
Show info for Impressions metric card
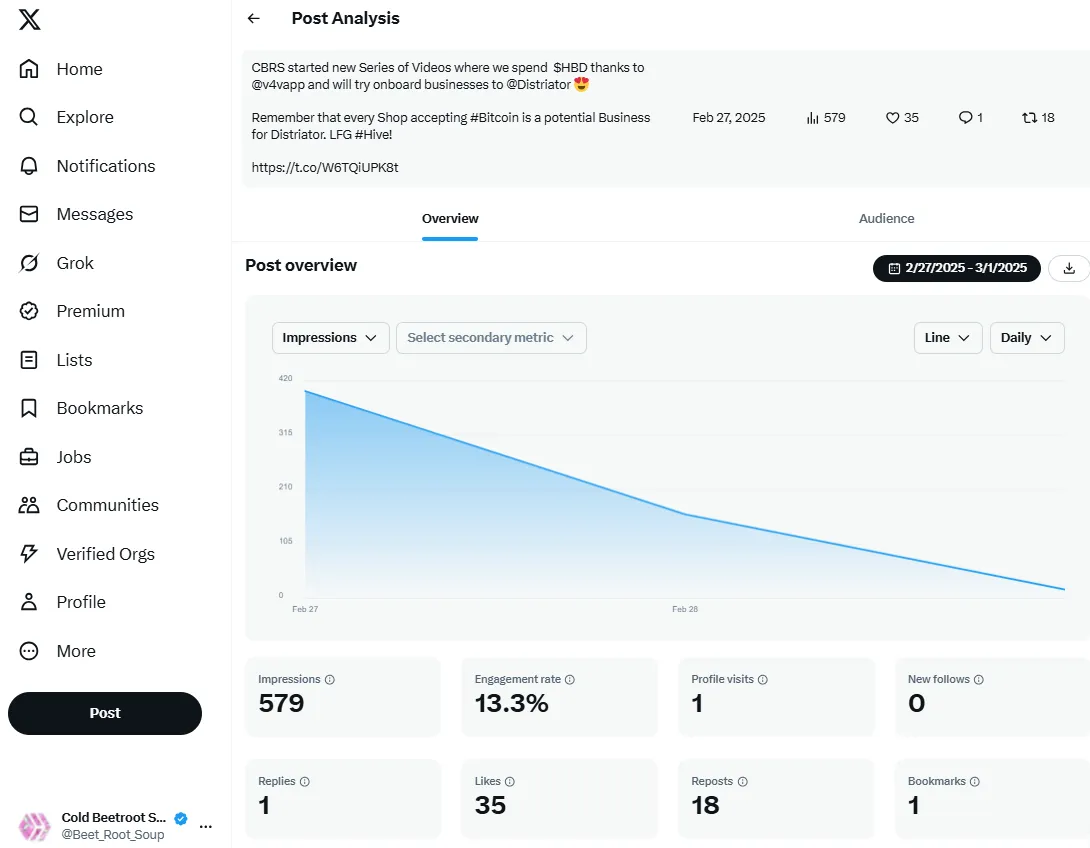(330, 680)
